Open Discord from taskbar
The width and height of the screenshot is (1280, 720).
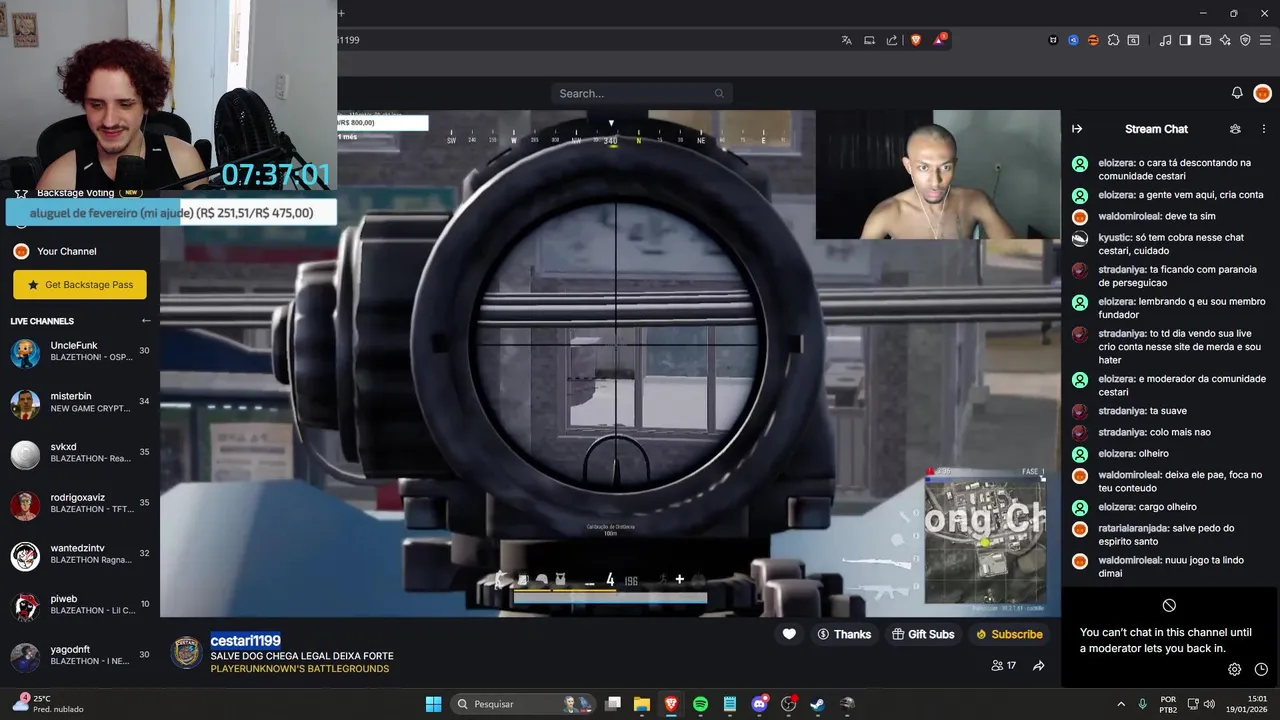[759, 704]
